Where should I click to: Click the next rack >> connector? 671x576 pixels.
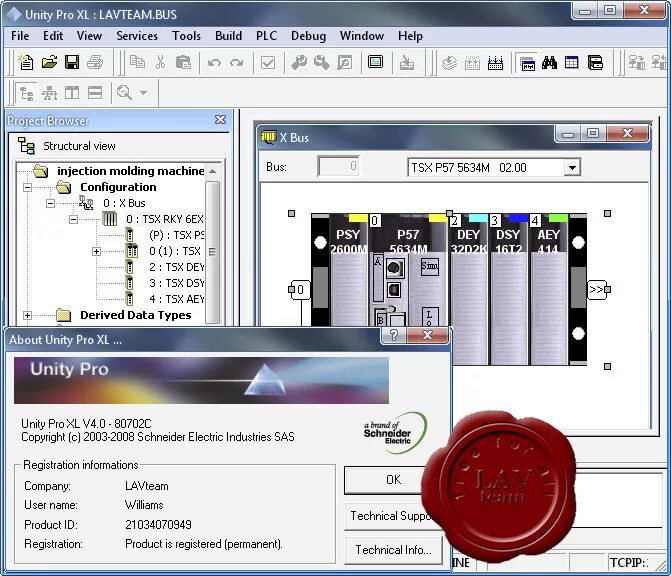pos(597,290)
